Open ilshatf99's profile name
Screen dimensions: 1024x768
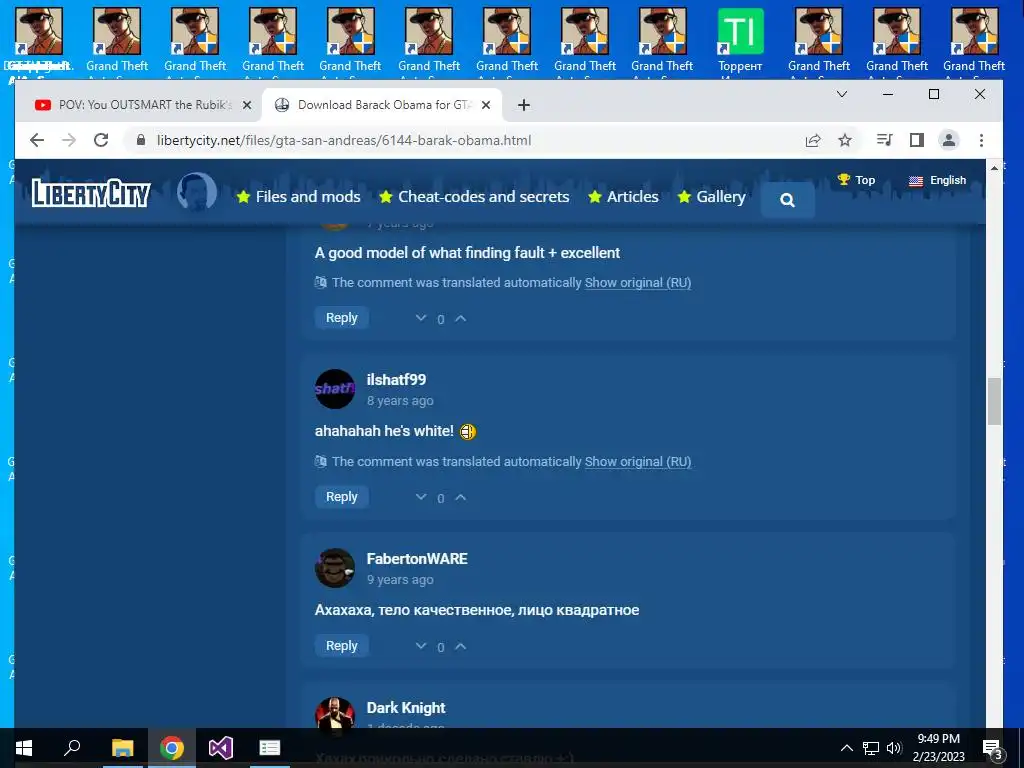point(396,379)
